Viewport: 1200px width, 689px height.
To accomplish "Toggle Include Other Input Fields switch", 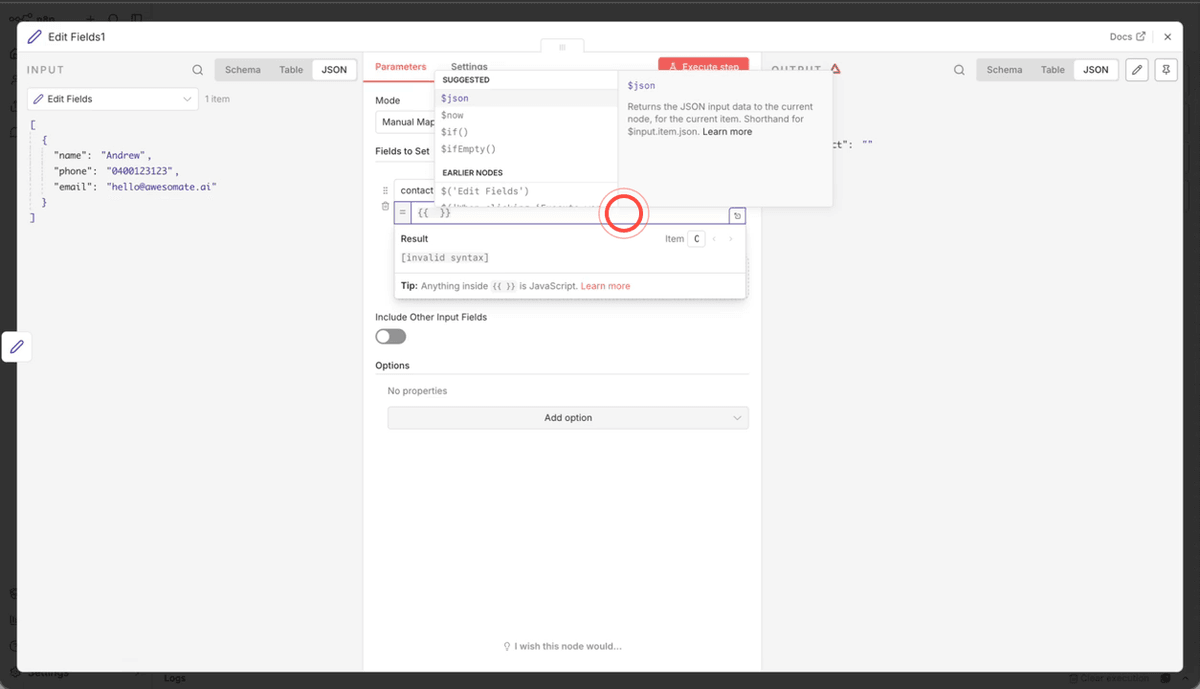I will coord(391,337).
